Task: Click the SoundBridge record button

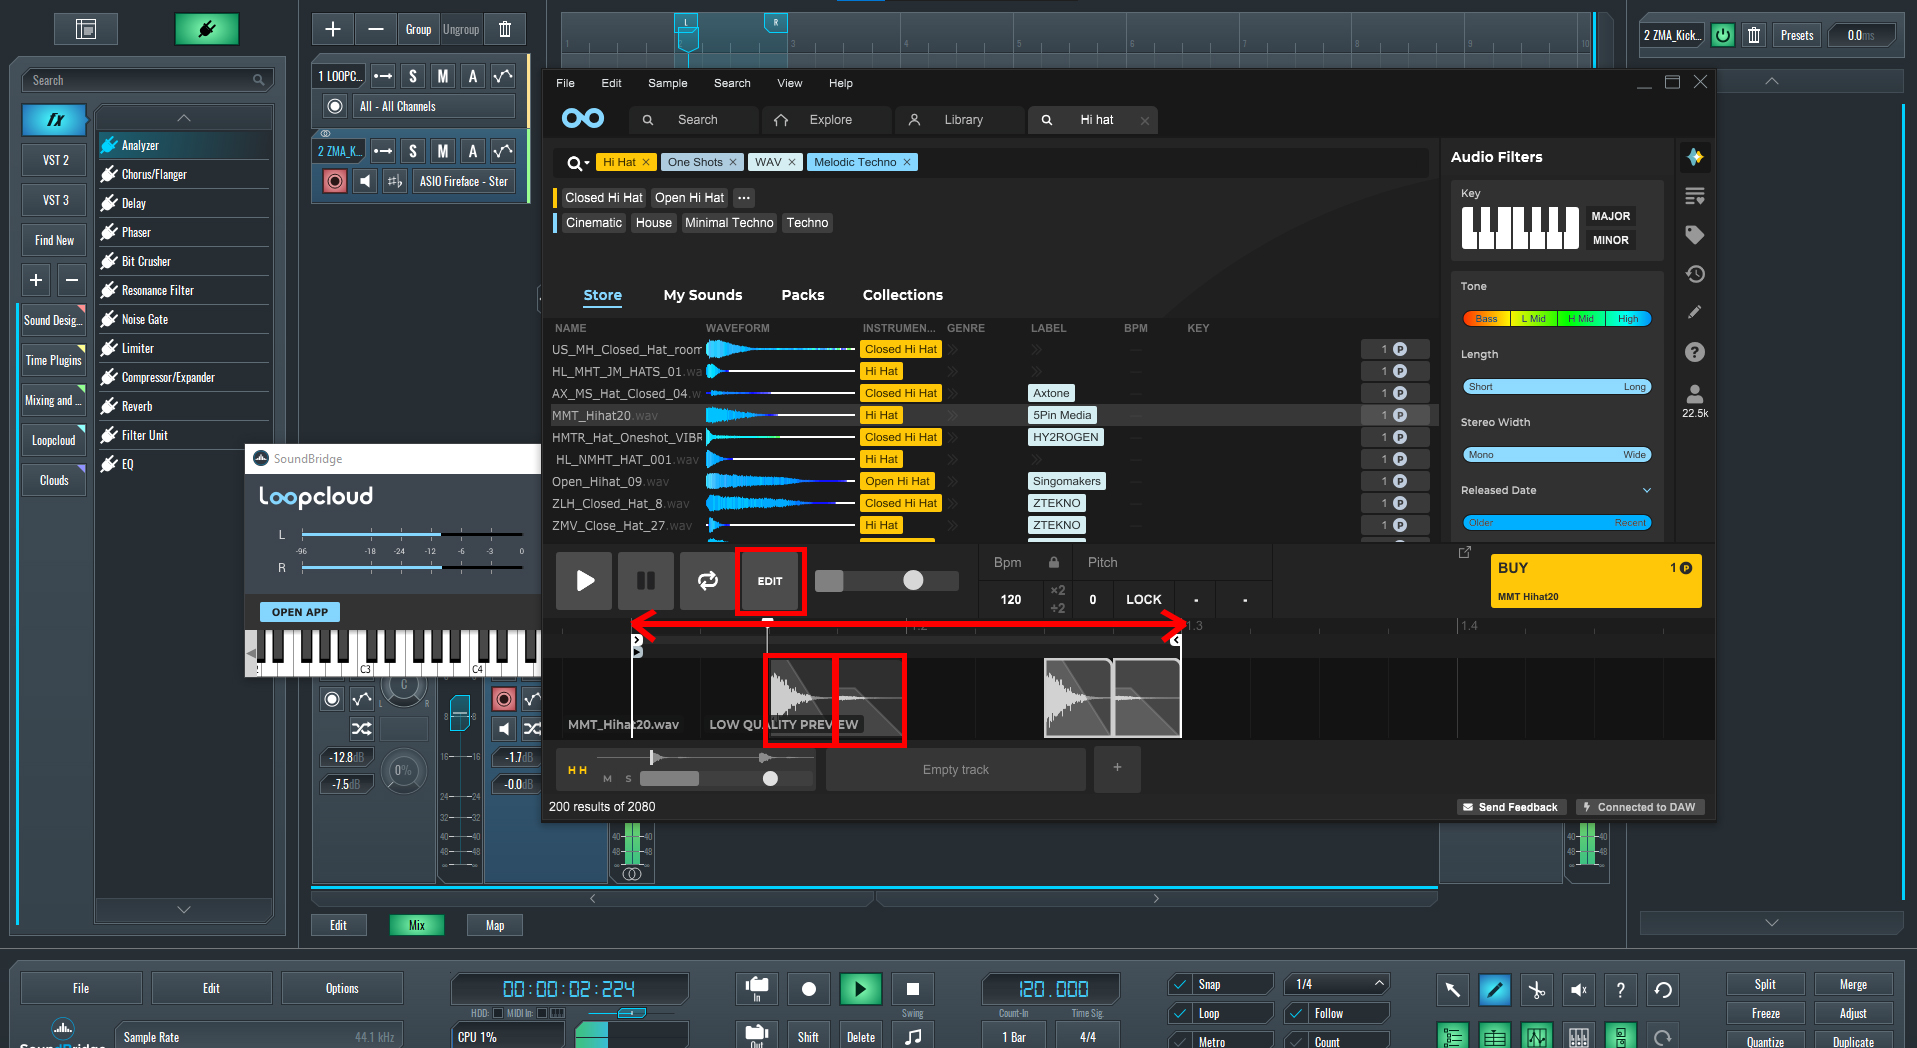Action: point(809,989)
